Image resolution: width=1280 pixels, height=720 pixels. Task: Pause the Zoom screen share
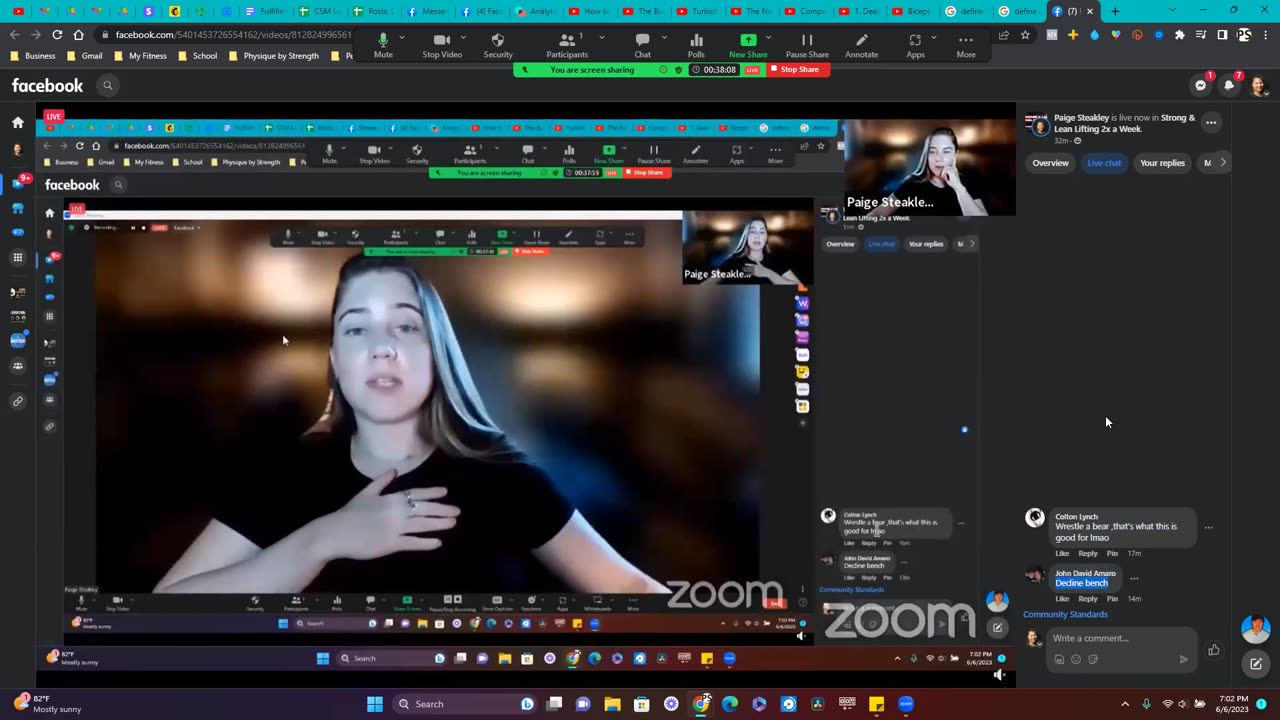pyautogui.click(x=807, y=45)
